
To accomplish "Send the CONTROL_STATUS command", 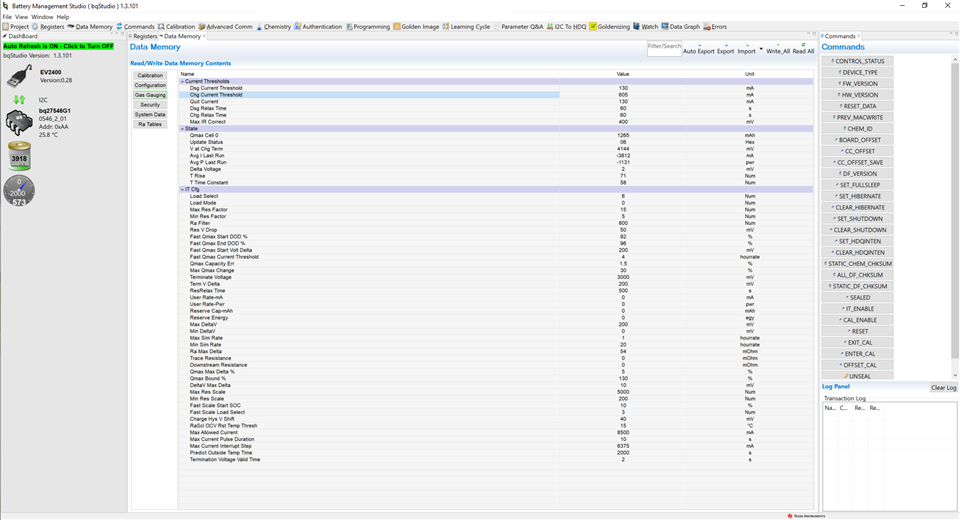I will [857, 61].
